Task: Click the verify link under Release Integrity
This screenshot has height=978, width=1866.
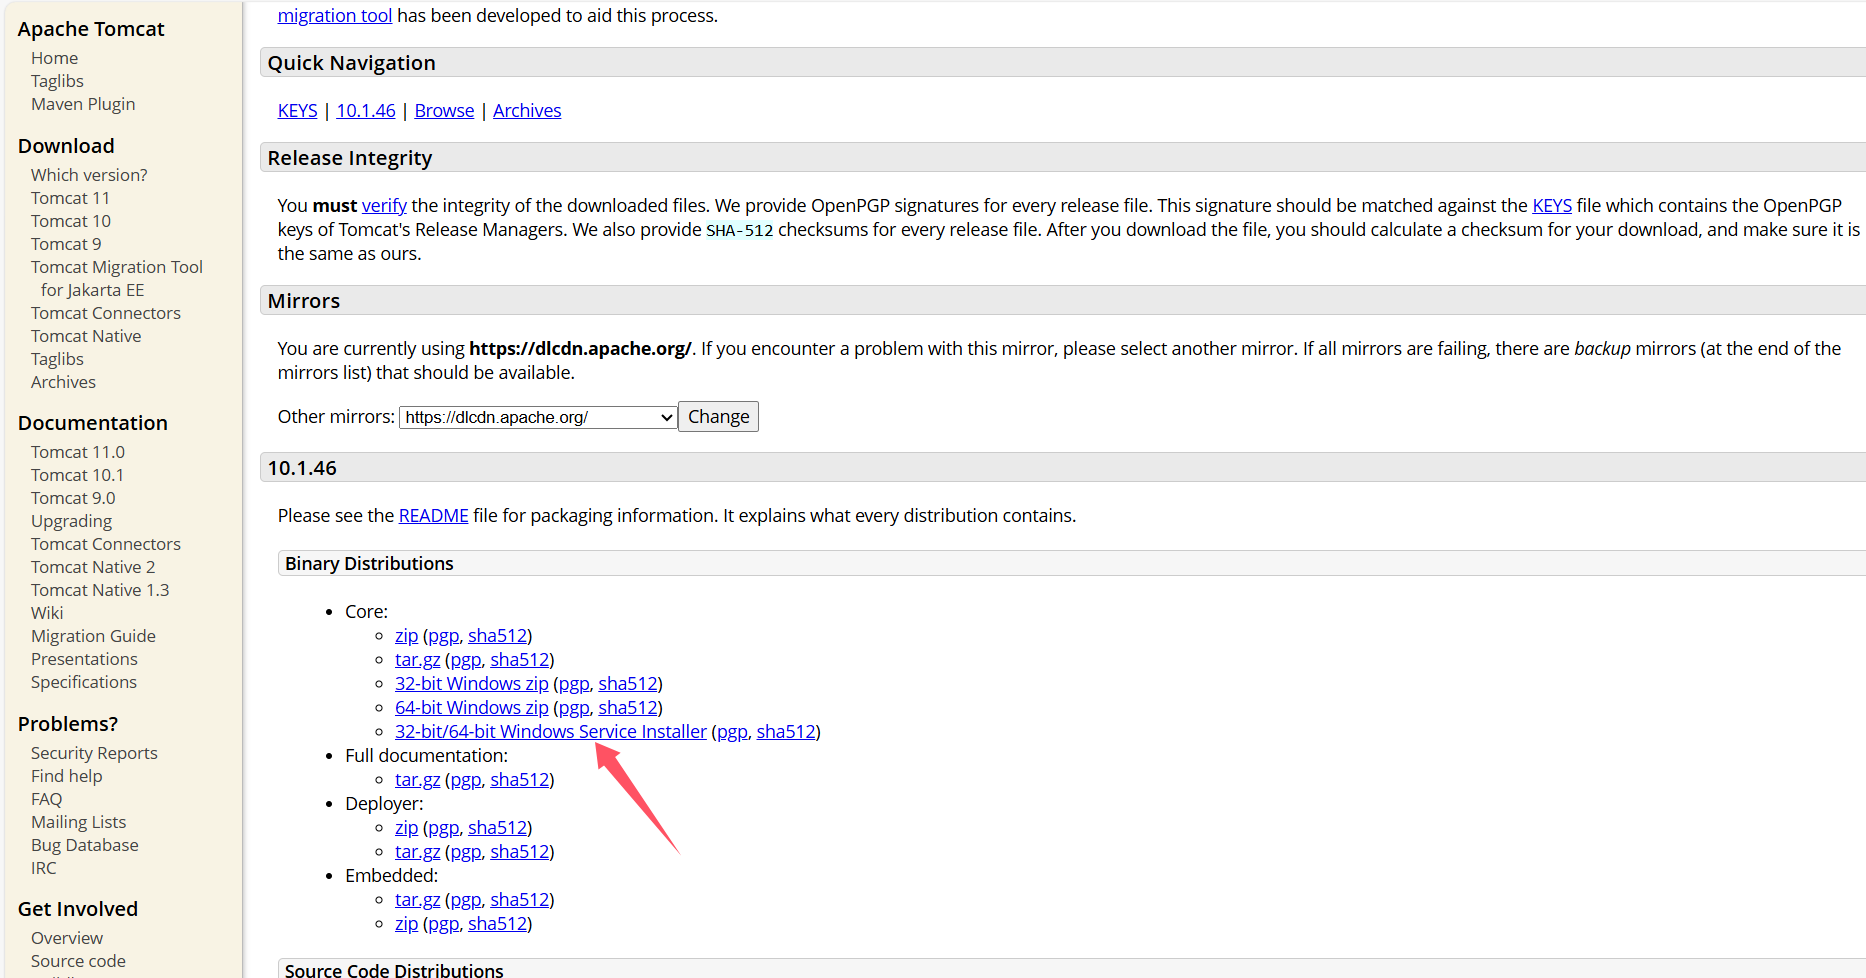Action: click(384, 206)
